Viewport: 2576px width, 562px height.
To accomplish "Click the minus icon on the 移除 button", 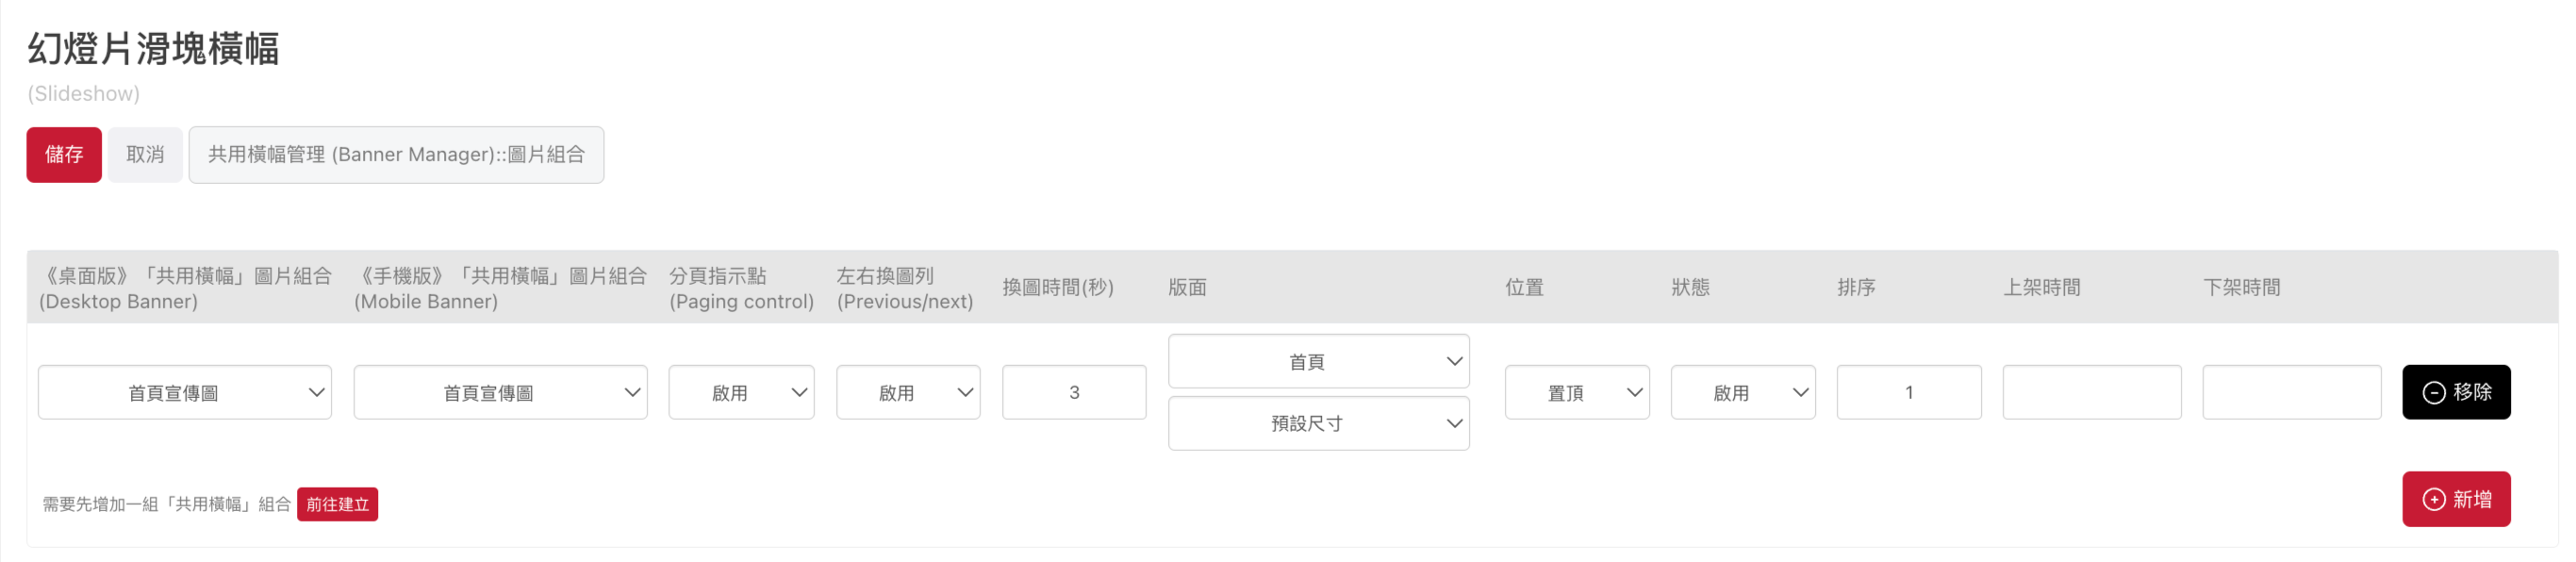I will (2434, 392).
